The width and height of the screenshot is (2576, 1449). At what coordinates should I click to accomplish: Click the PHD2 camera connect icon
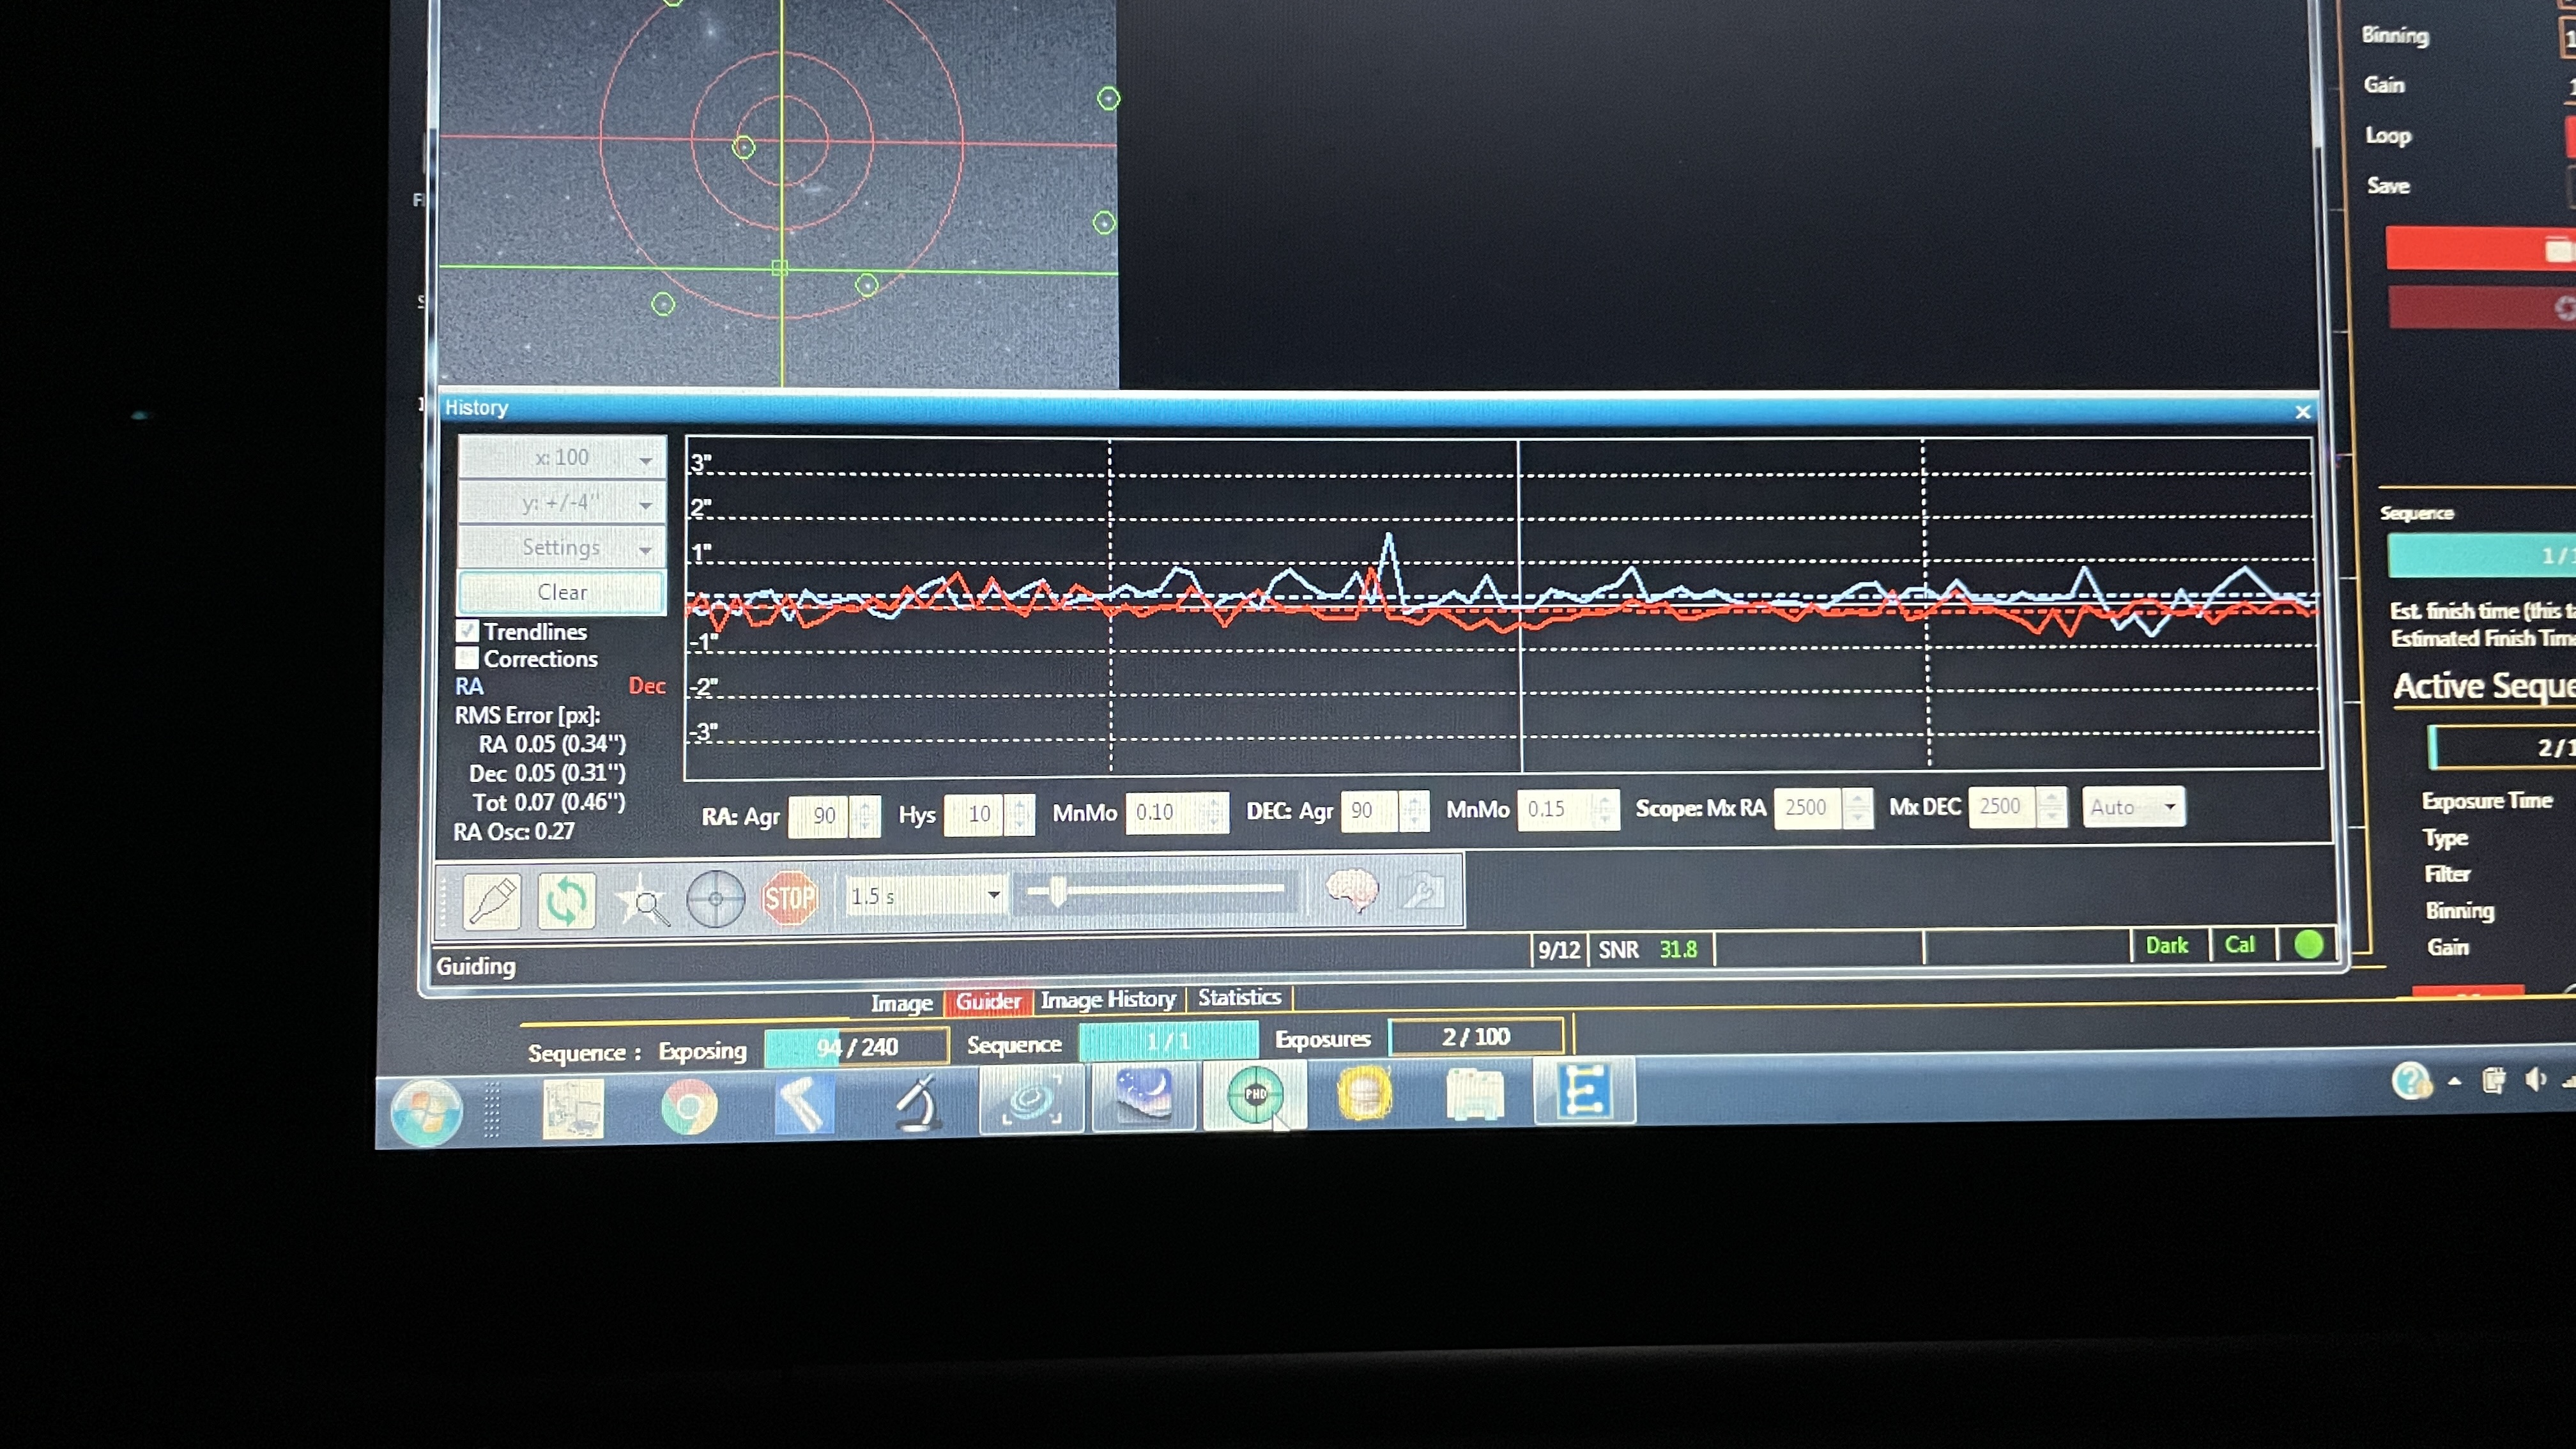coord(492,900)
